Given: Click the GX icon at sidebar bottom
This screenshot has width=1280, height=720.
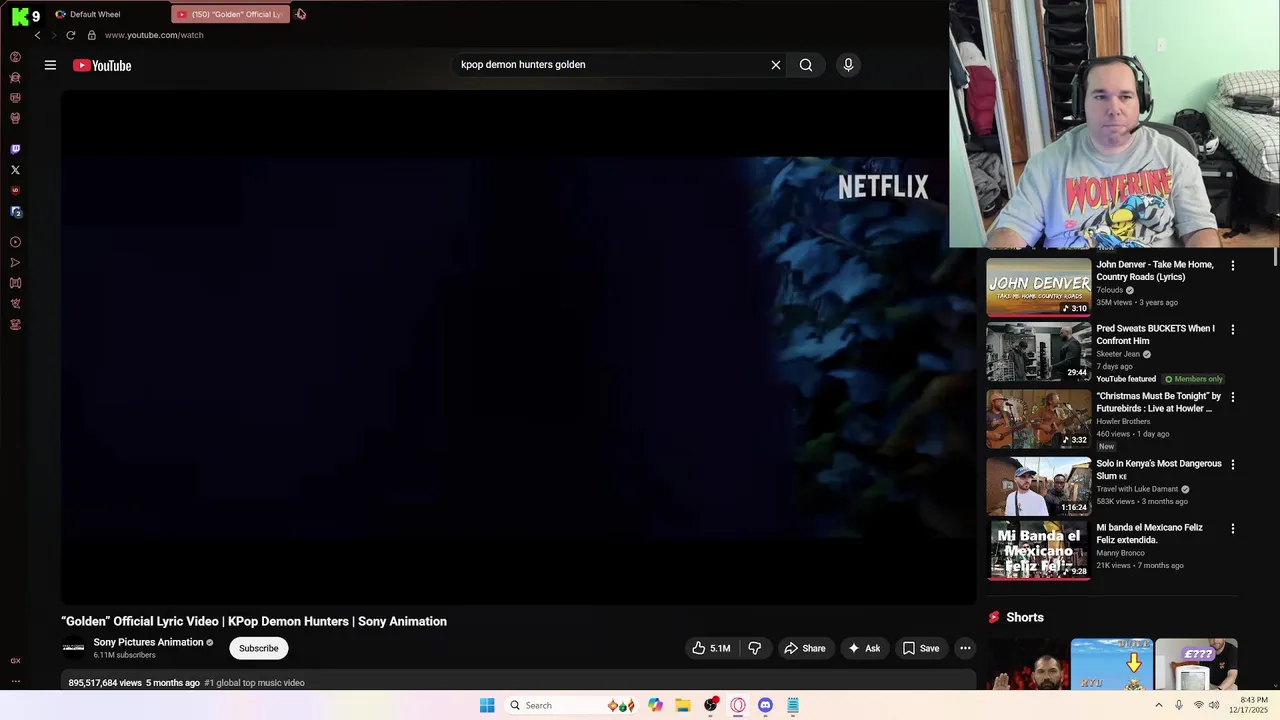Looking at the screenshot, I should pyautogui.click(x=15, y=661).
